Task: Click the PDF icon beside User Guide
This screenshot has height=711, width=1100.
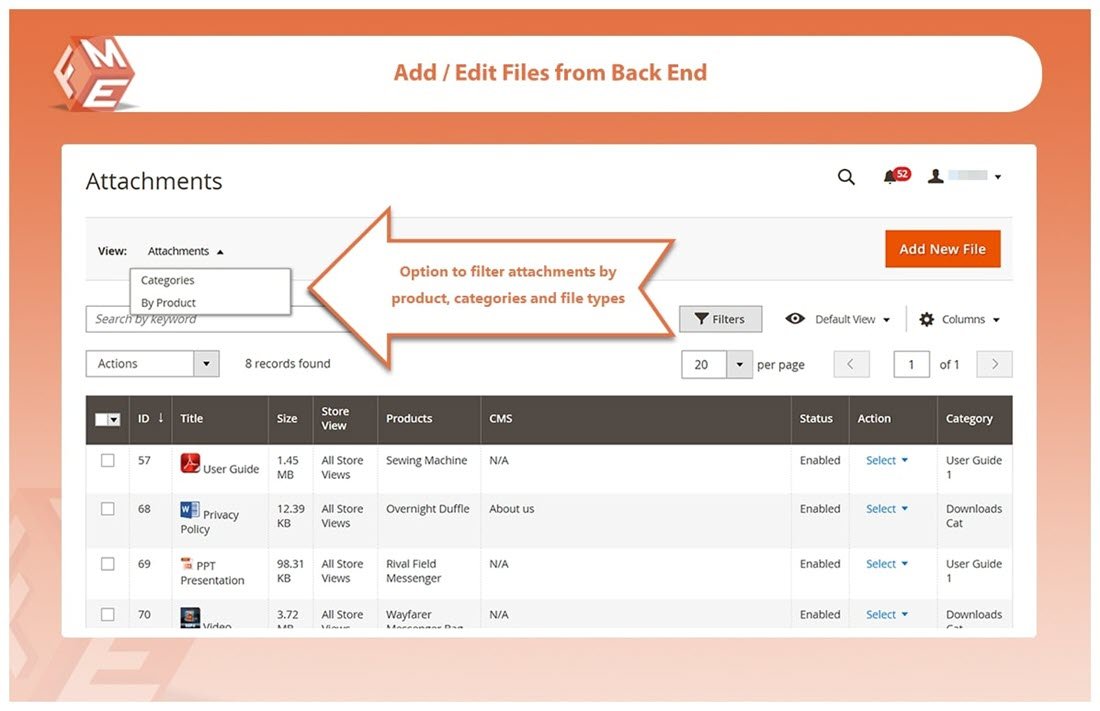Action: click(190, 463)
